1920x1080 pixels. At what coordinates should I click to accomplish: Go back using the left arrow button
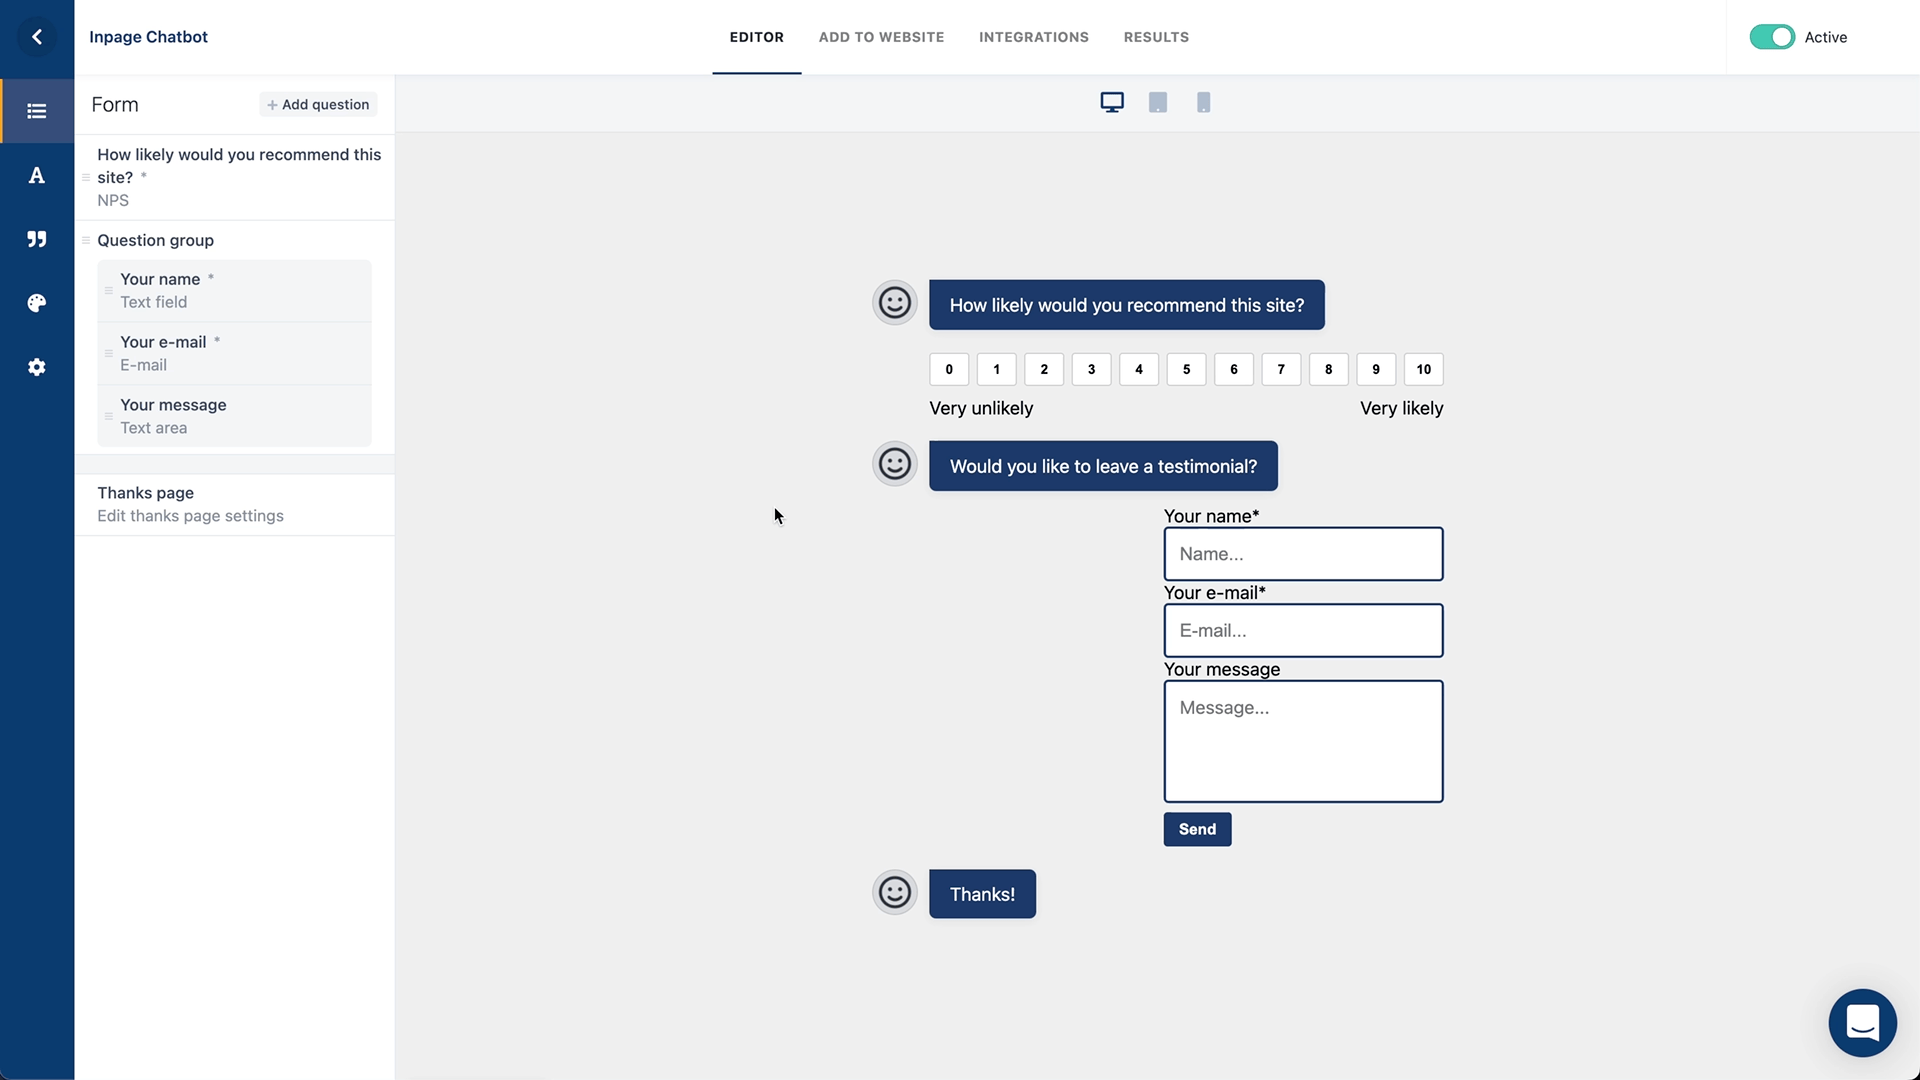tap(37, 37)
